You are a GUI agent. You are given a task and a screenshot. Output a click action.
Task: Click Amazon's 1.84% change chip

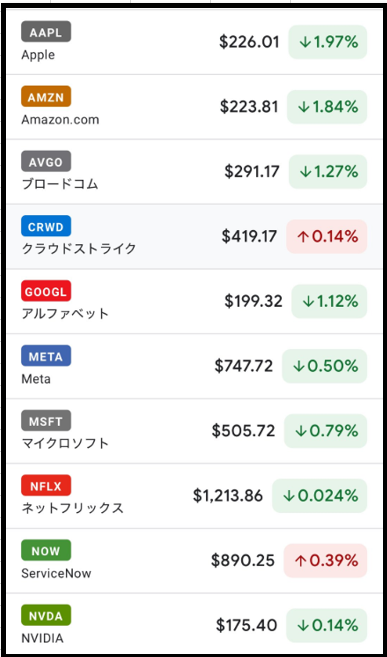pyautogui.click(x=327, y=107)
